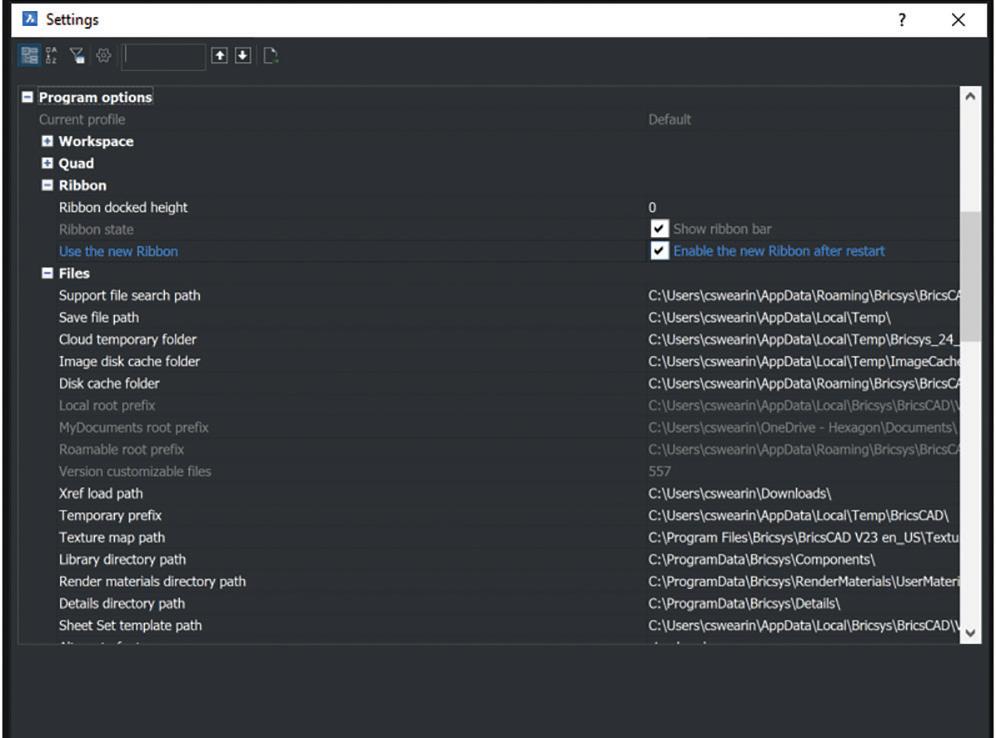The image size is (996, 738).
Task: Click the settings search input field
Action: coord(164,56)
